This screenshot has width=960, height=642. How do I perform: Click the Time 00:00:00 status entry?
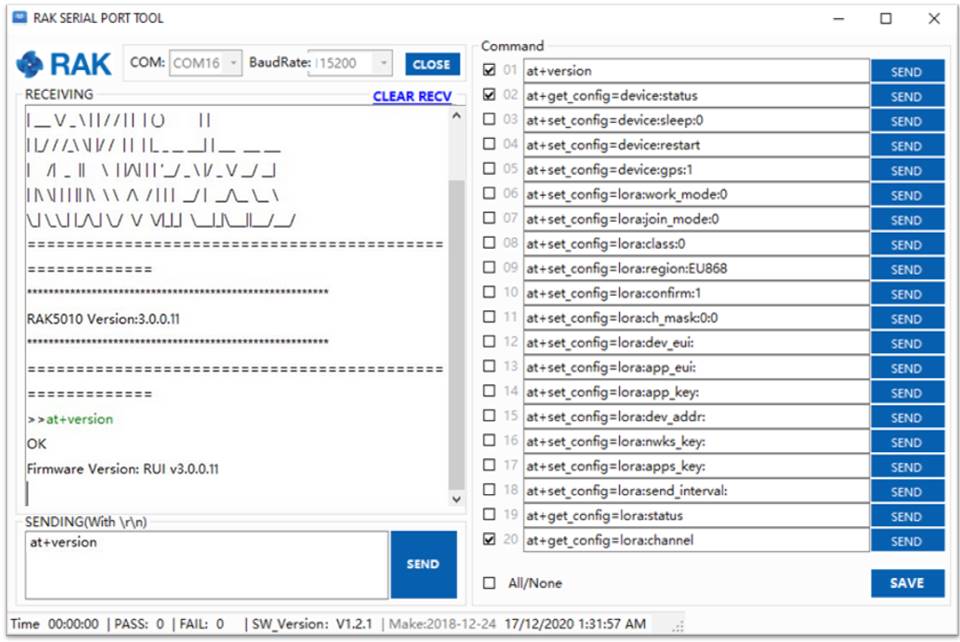(54, 624)
